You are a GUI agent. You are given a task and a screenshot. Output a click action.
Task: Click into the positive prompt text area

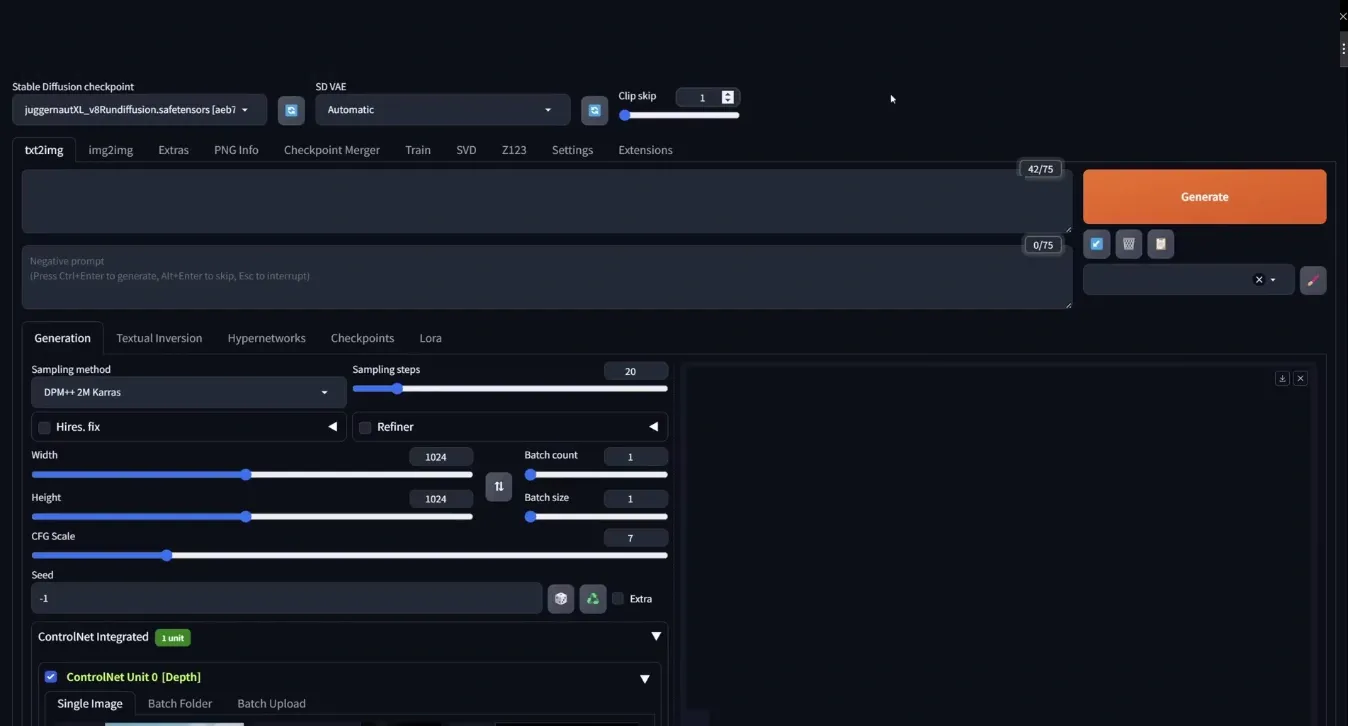[547, 202]
